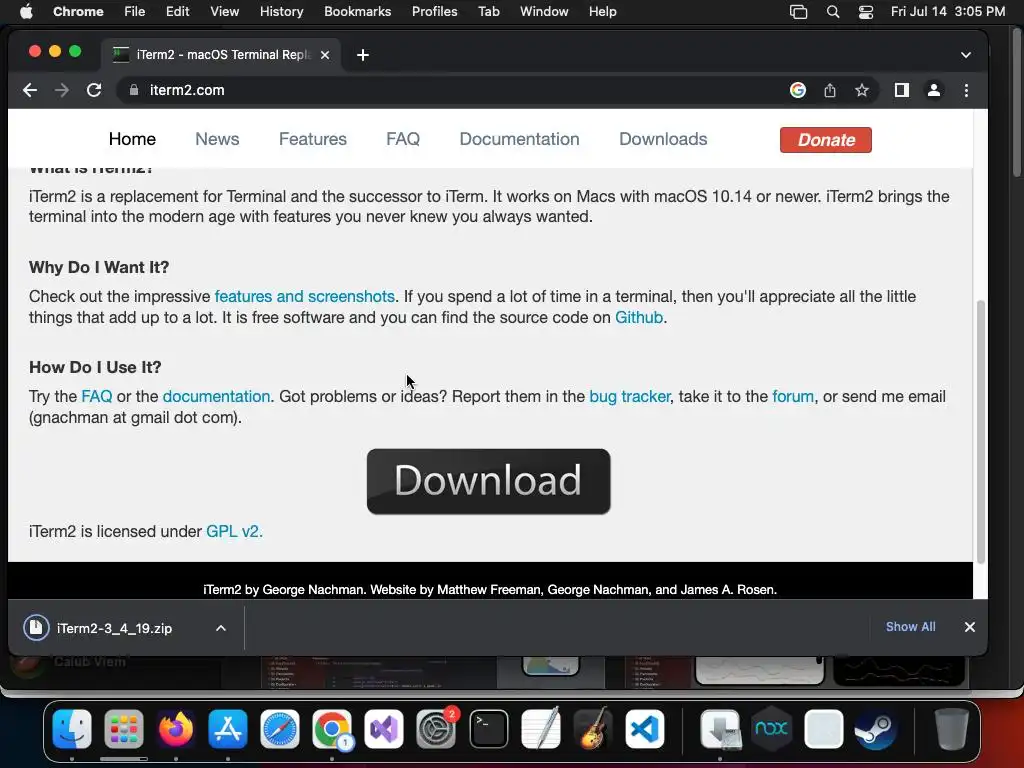This screenshot has height=768, width=1024.
Task: Click the Stage Manager windows icon
Action: pos(798,12)
